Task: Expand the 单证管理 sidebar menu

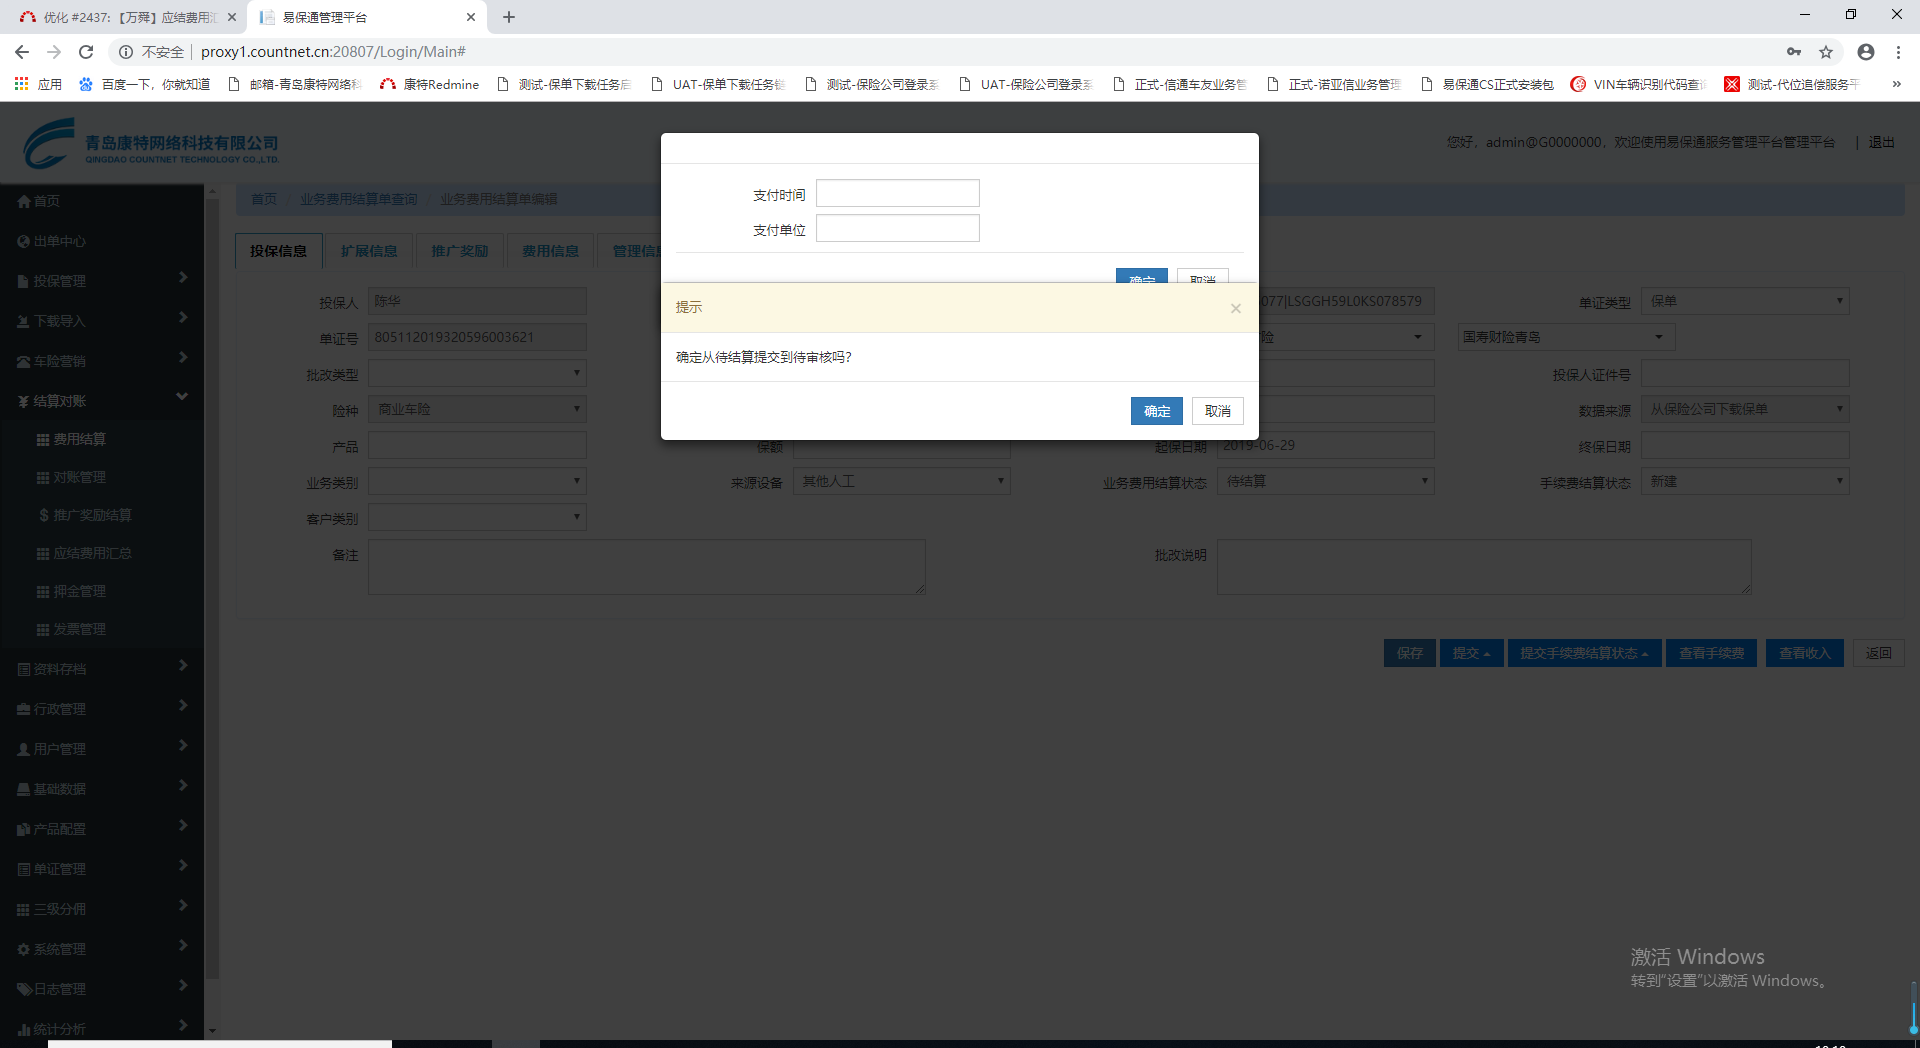Action: pyautogui.click(x=102, y=869)
